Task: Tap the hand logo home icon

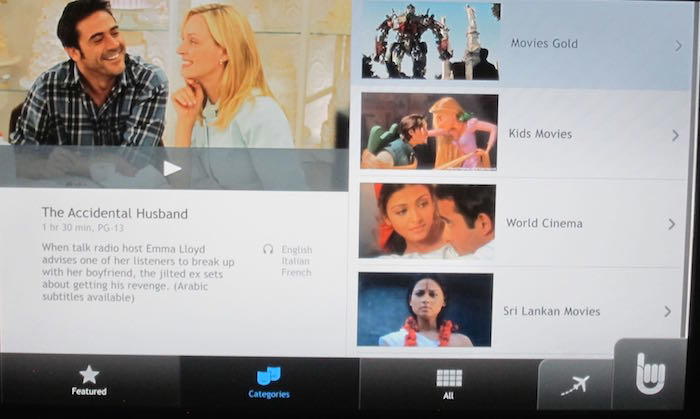Action: [650, 374]
